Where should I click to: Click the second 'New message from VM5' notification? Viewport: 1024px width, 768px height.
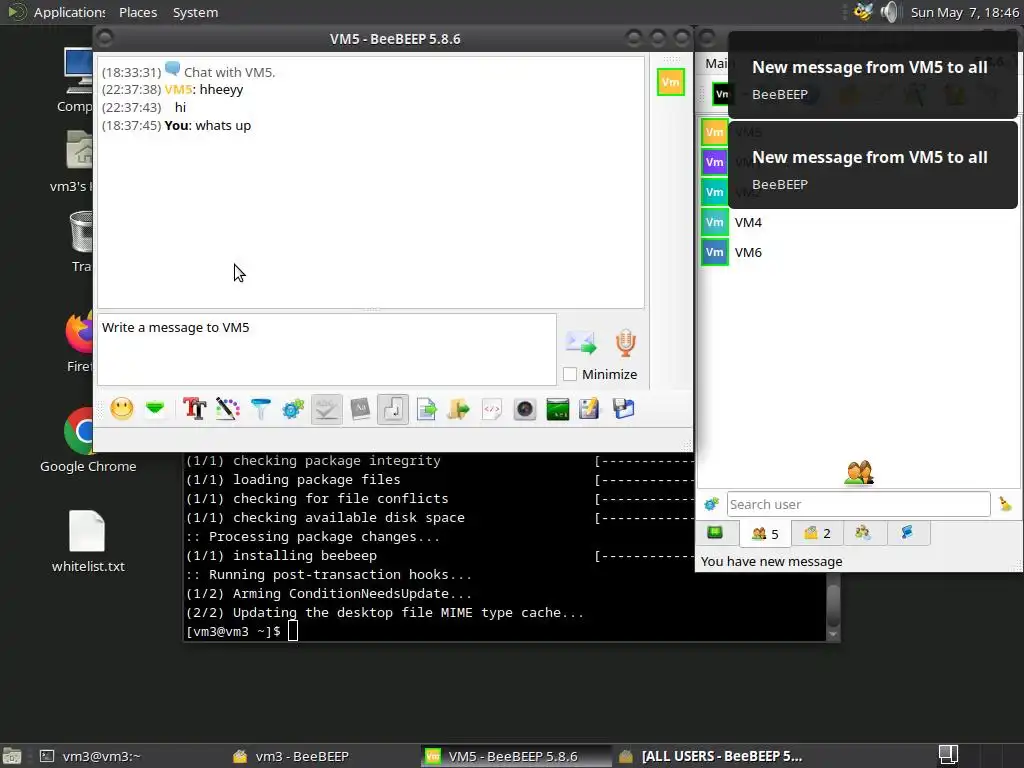pyautogui.click(x=873, y=165)
